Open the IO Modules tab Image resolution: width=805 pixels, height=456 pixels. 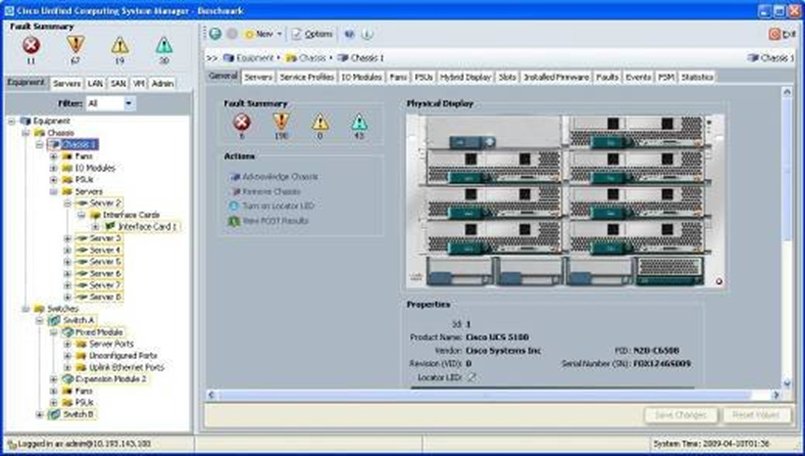click(x=361, y=77)
